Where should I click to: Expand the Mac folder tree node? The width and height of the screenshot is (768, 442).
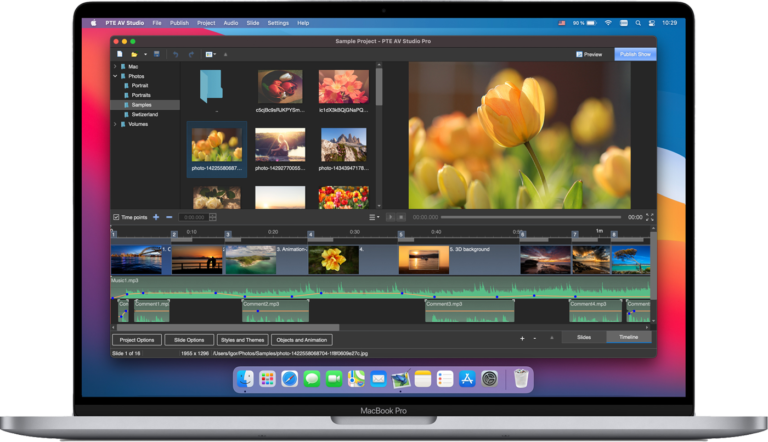[115, 67]
